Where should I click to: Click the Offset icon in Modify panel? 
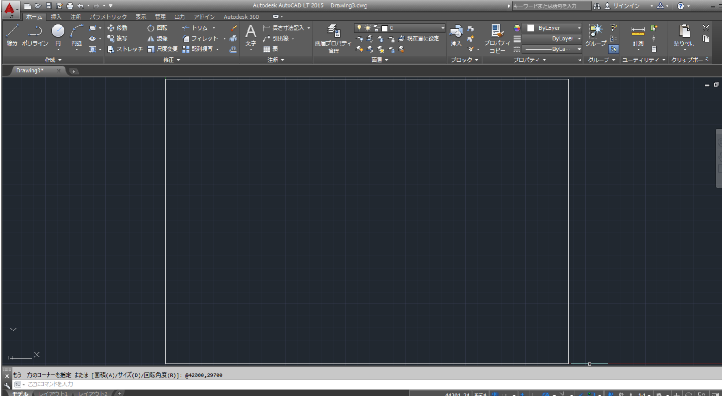point(233,49)
